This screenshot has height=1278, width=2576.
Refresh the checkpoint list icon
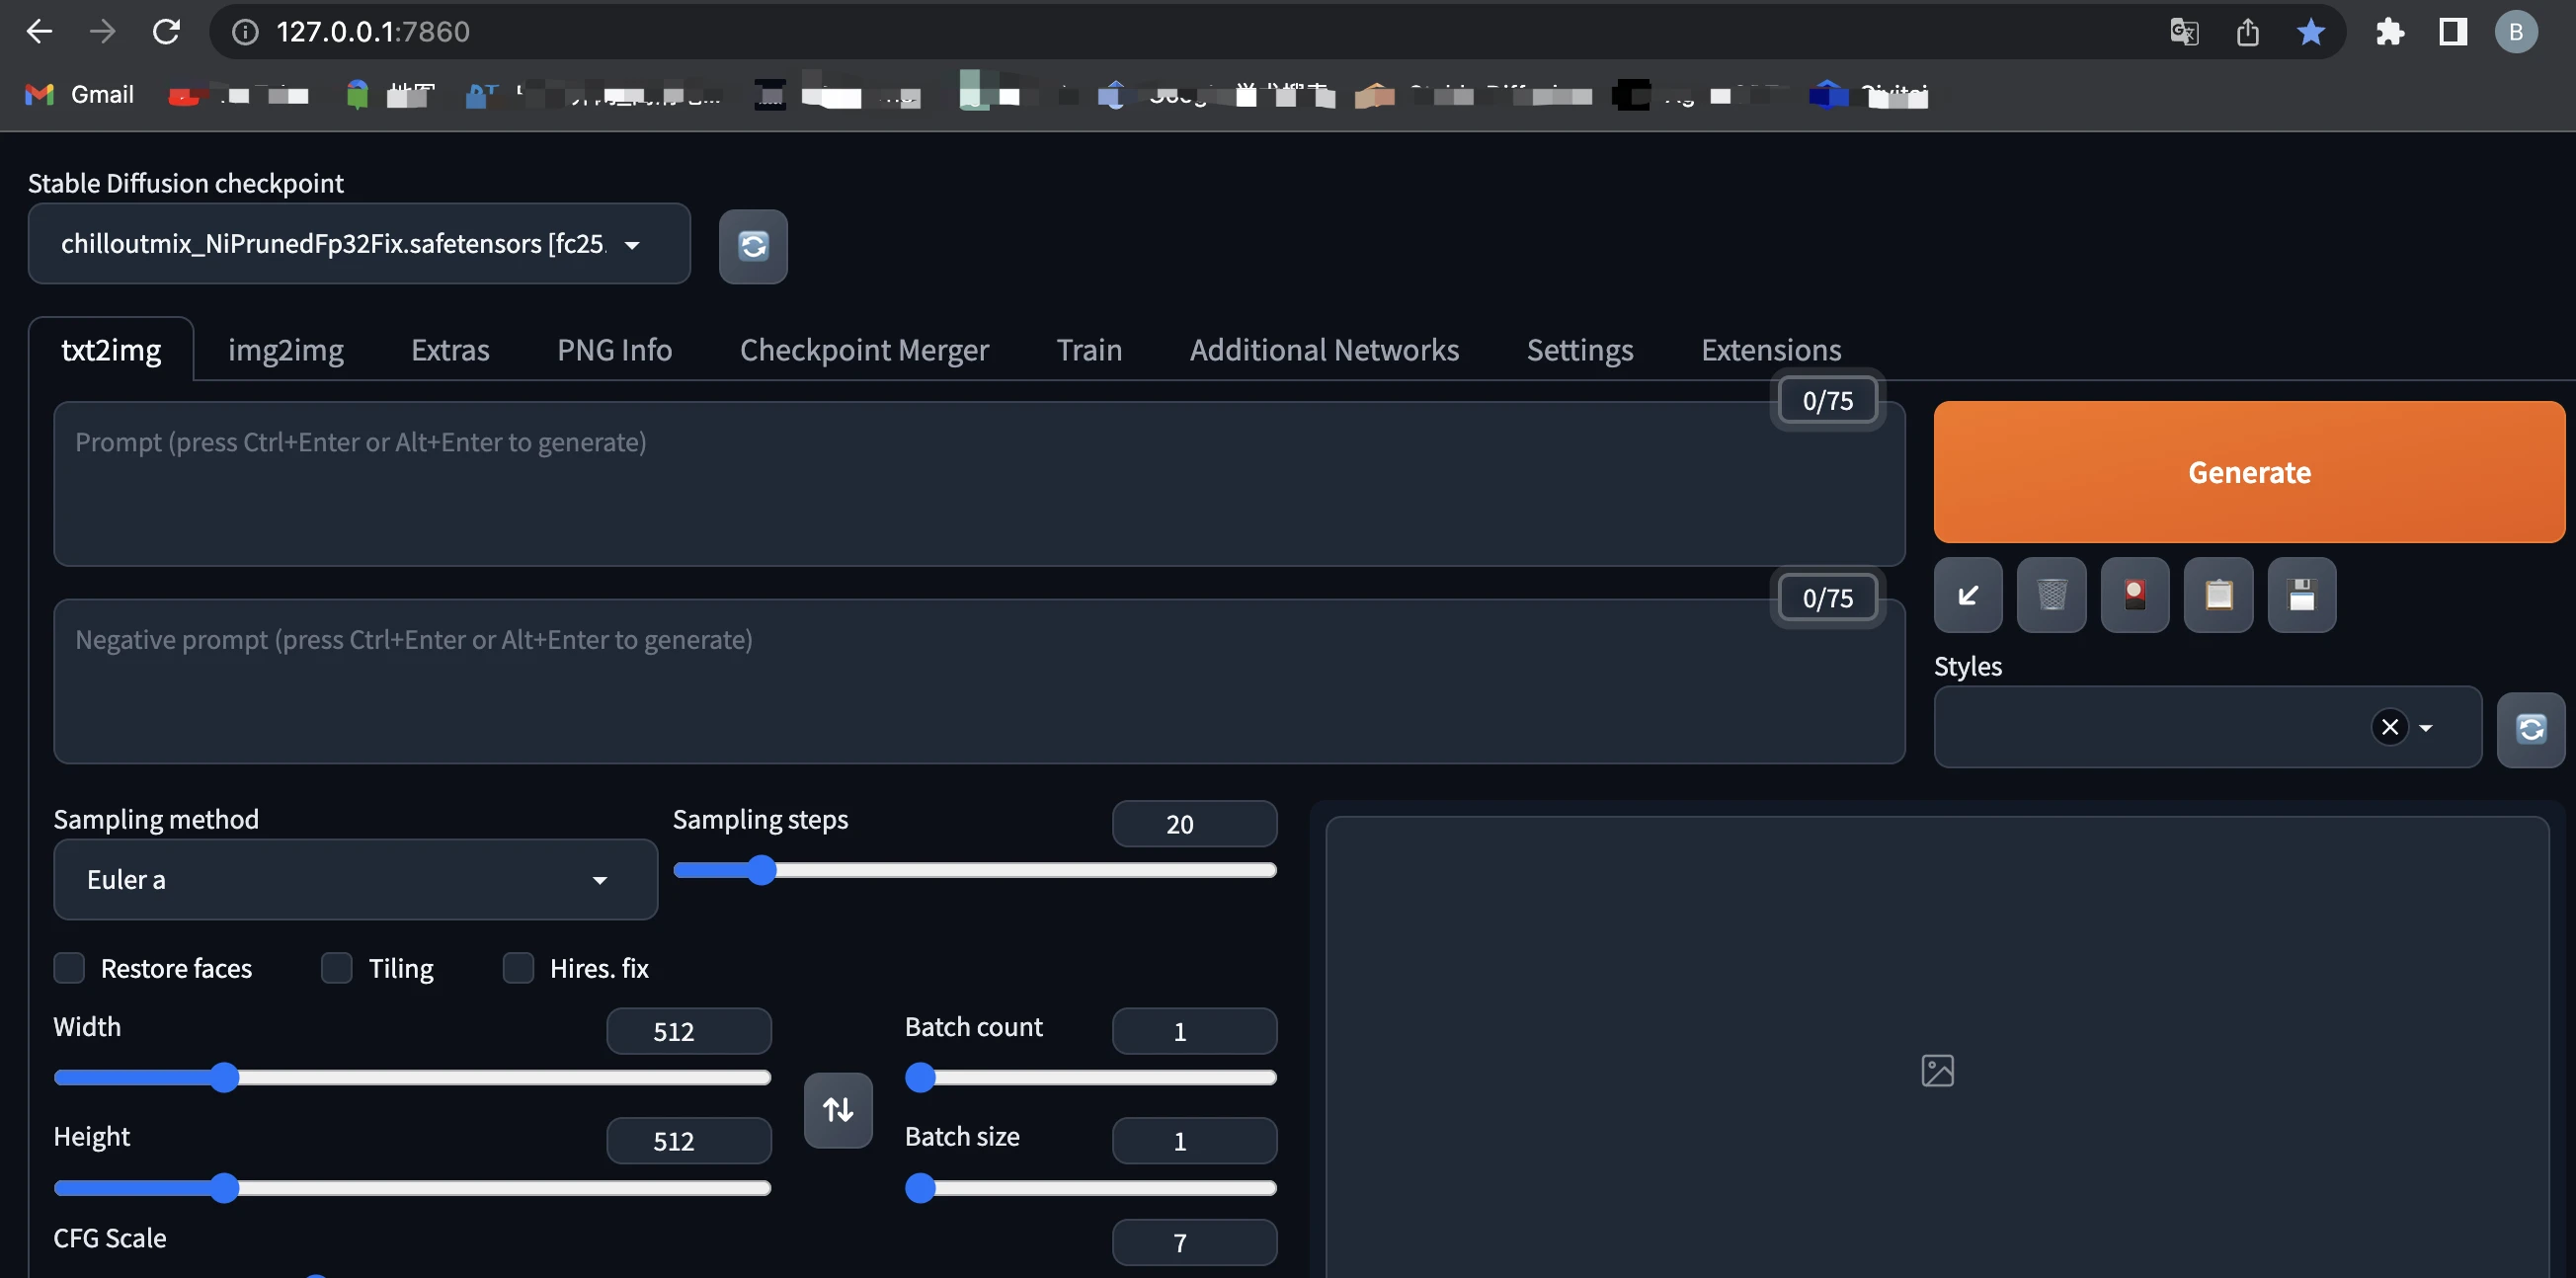click(753, 246)
